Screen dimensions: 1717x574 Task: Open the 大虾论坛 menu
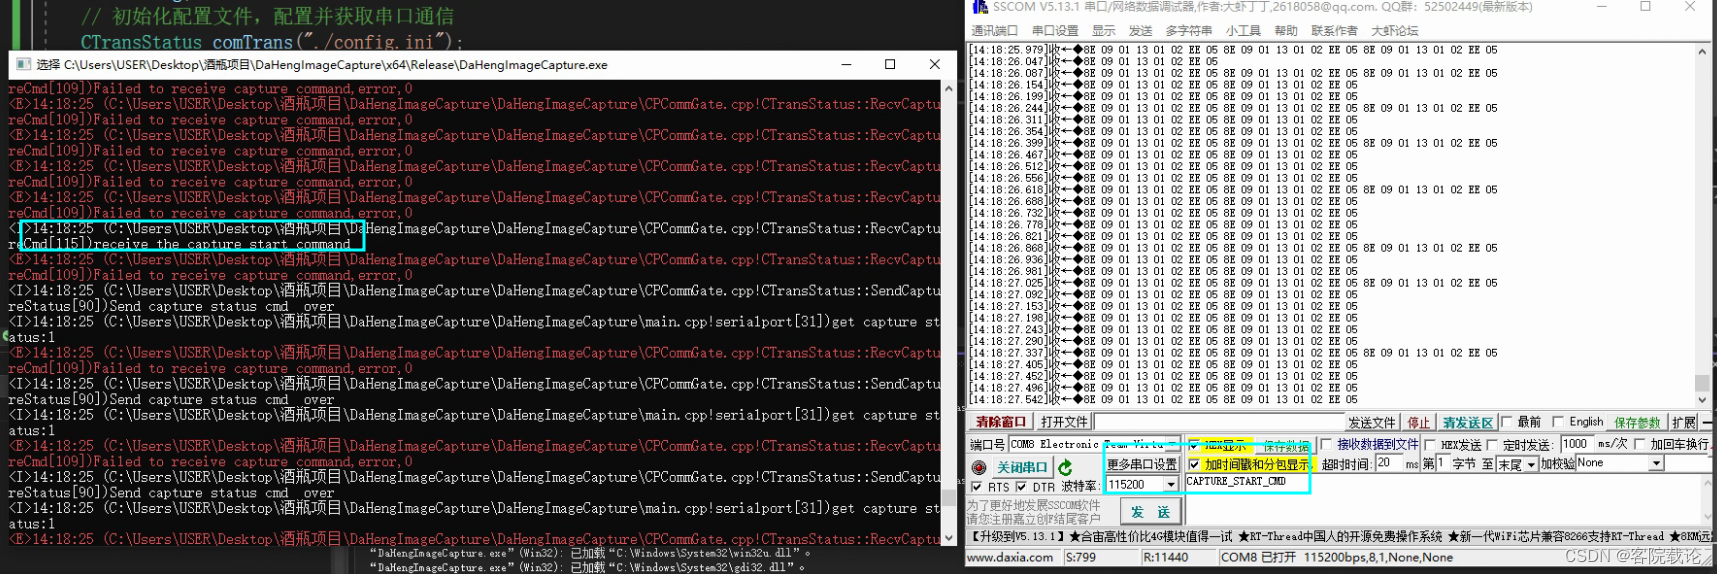tap(1394, 31)
